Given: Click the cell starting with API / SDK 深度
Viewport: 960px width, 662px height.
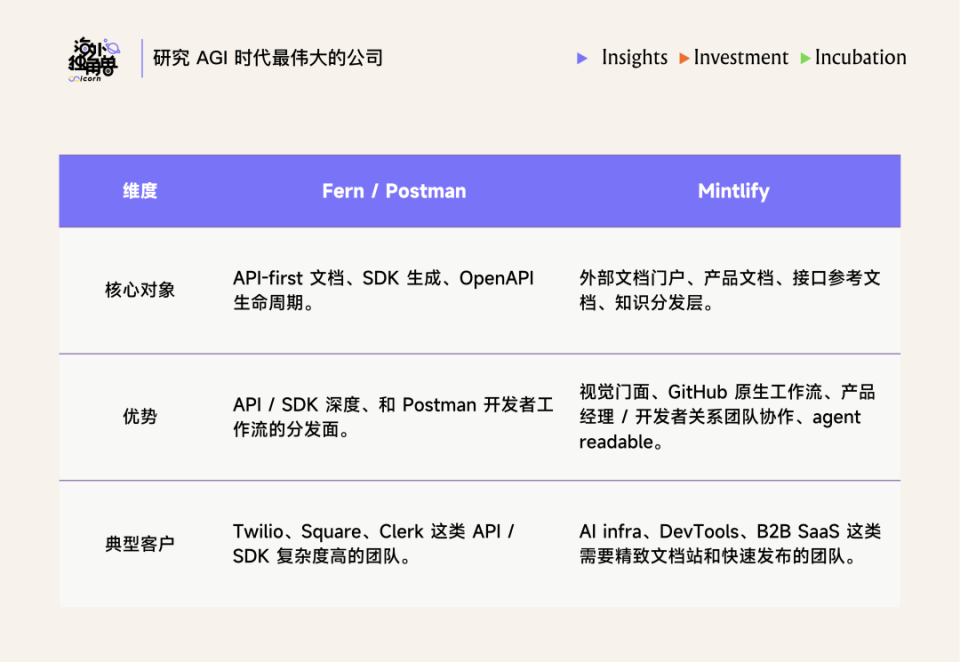Looking at the screenshot, I should click(x=393, y=417).
